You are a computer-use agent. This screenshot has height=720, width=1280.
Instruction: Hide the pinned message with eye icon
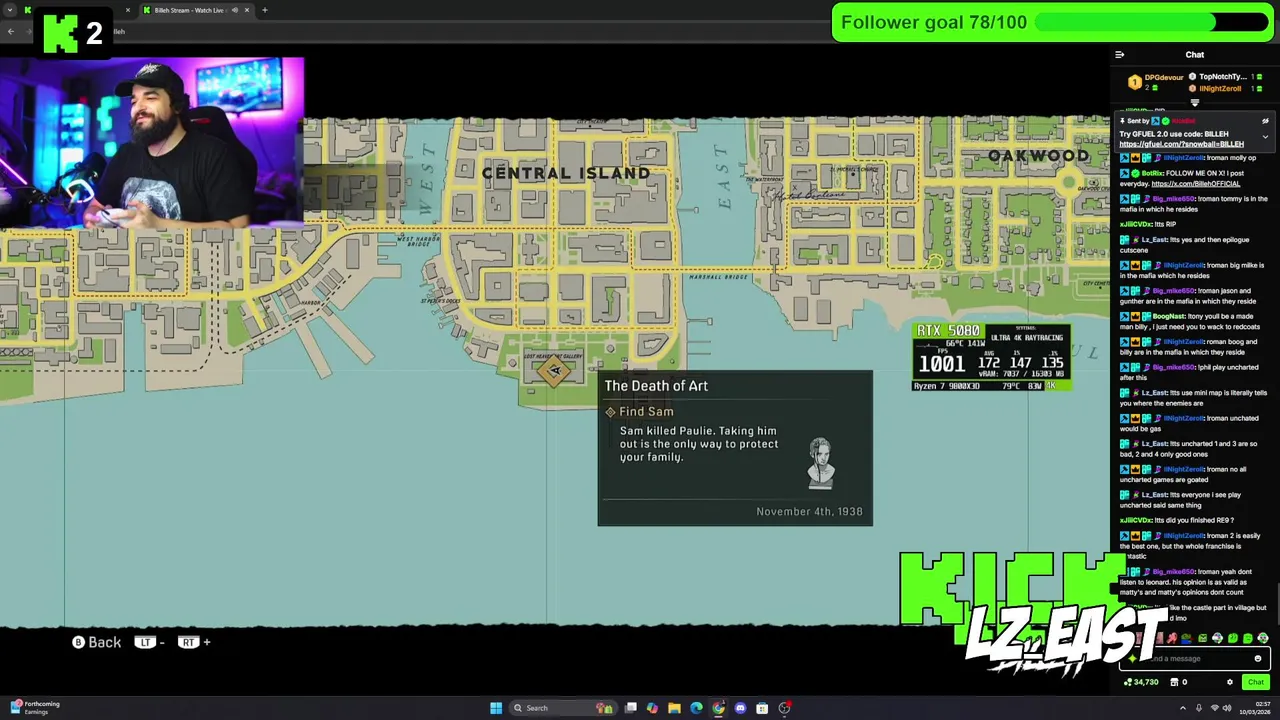pyautogui.click(x=1265, y=121)
